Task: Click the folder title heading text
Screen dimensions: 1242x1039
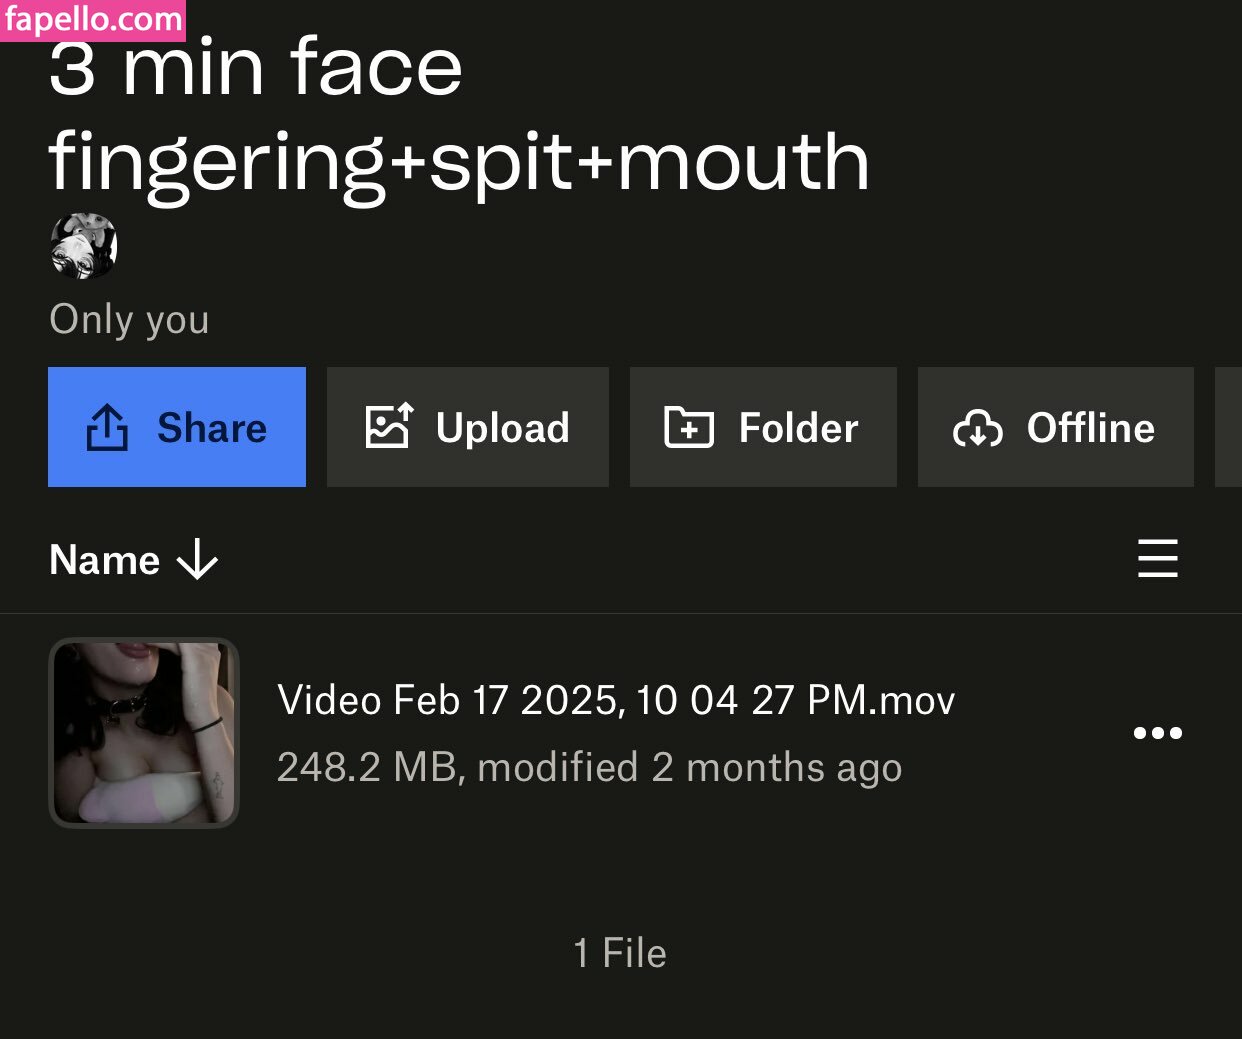Action: pyautogui.click(x=458, y=115)
